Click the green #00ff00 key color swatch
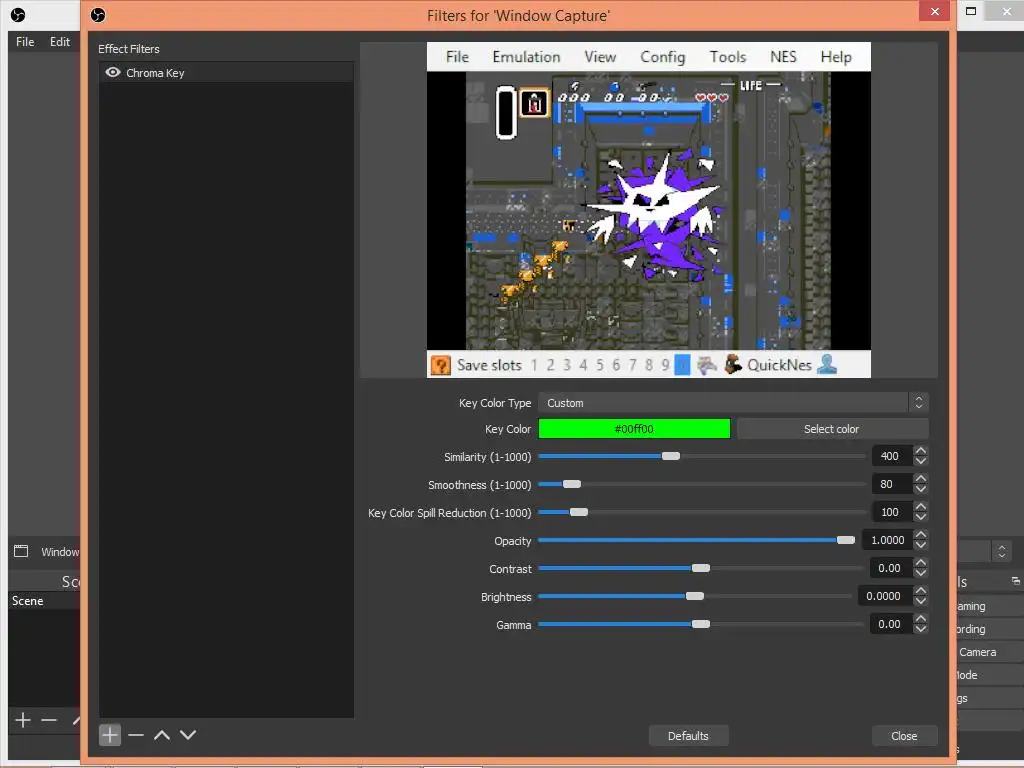The image size is (1024, 768). click(634, 429)
